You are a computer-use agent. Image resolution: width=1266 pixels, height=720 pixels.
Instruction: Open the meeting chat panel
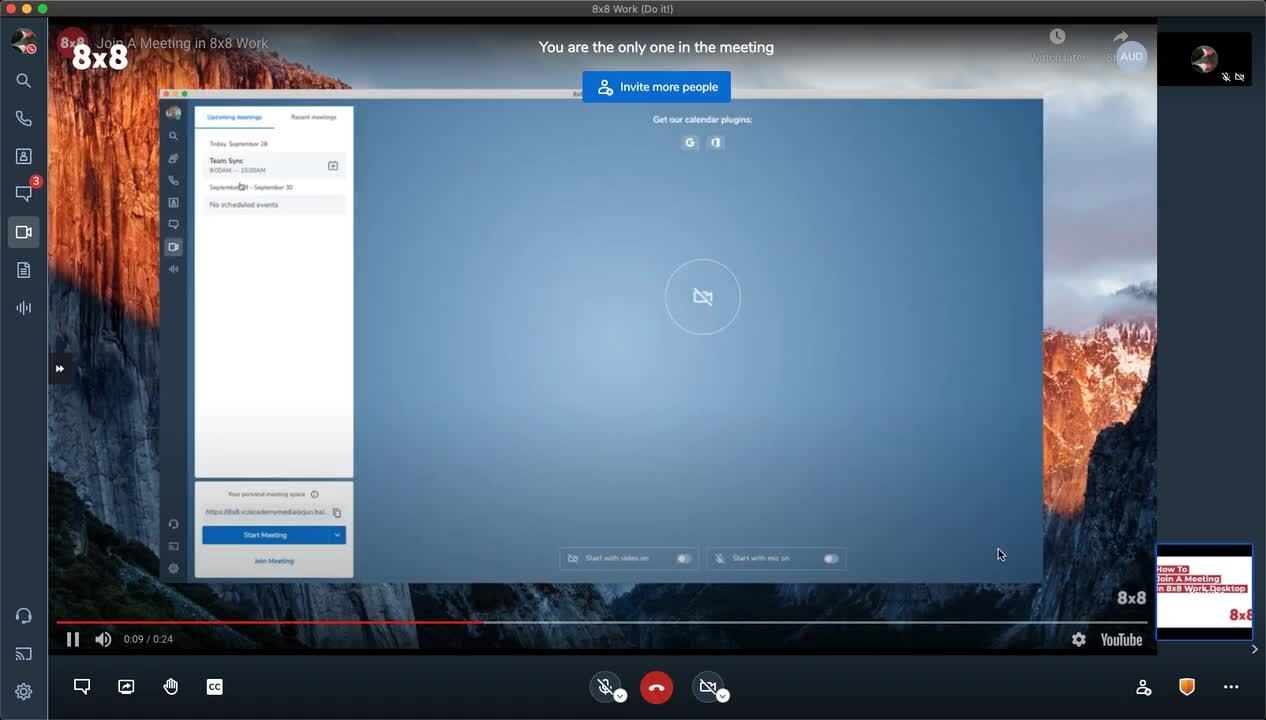pos(82,687)
